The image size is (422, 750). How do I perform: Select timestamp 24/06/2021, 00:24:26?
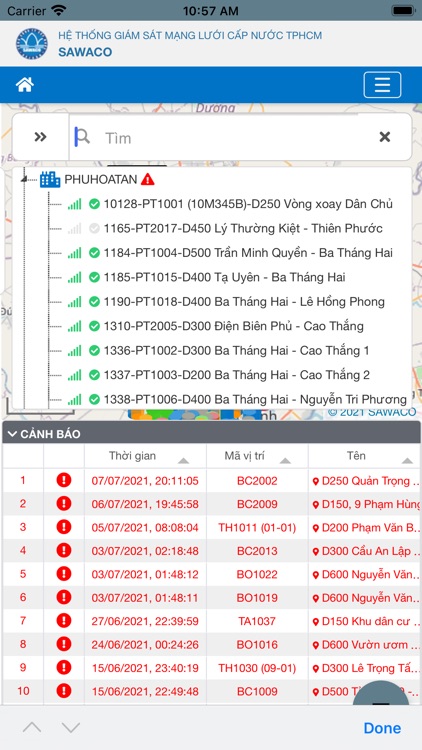coord(145,645)
